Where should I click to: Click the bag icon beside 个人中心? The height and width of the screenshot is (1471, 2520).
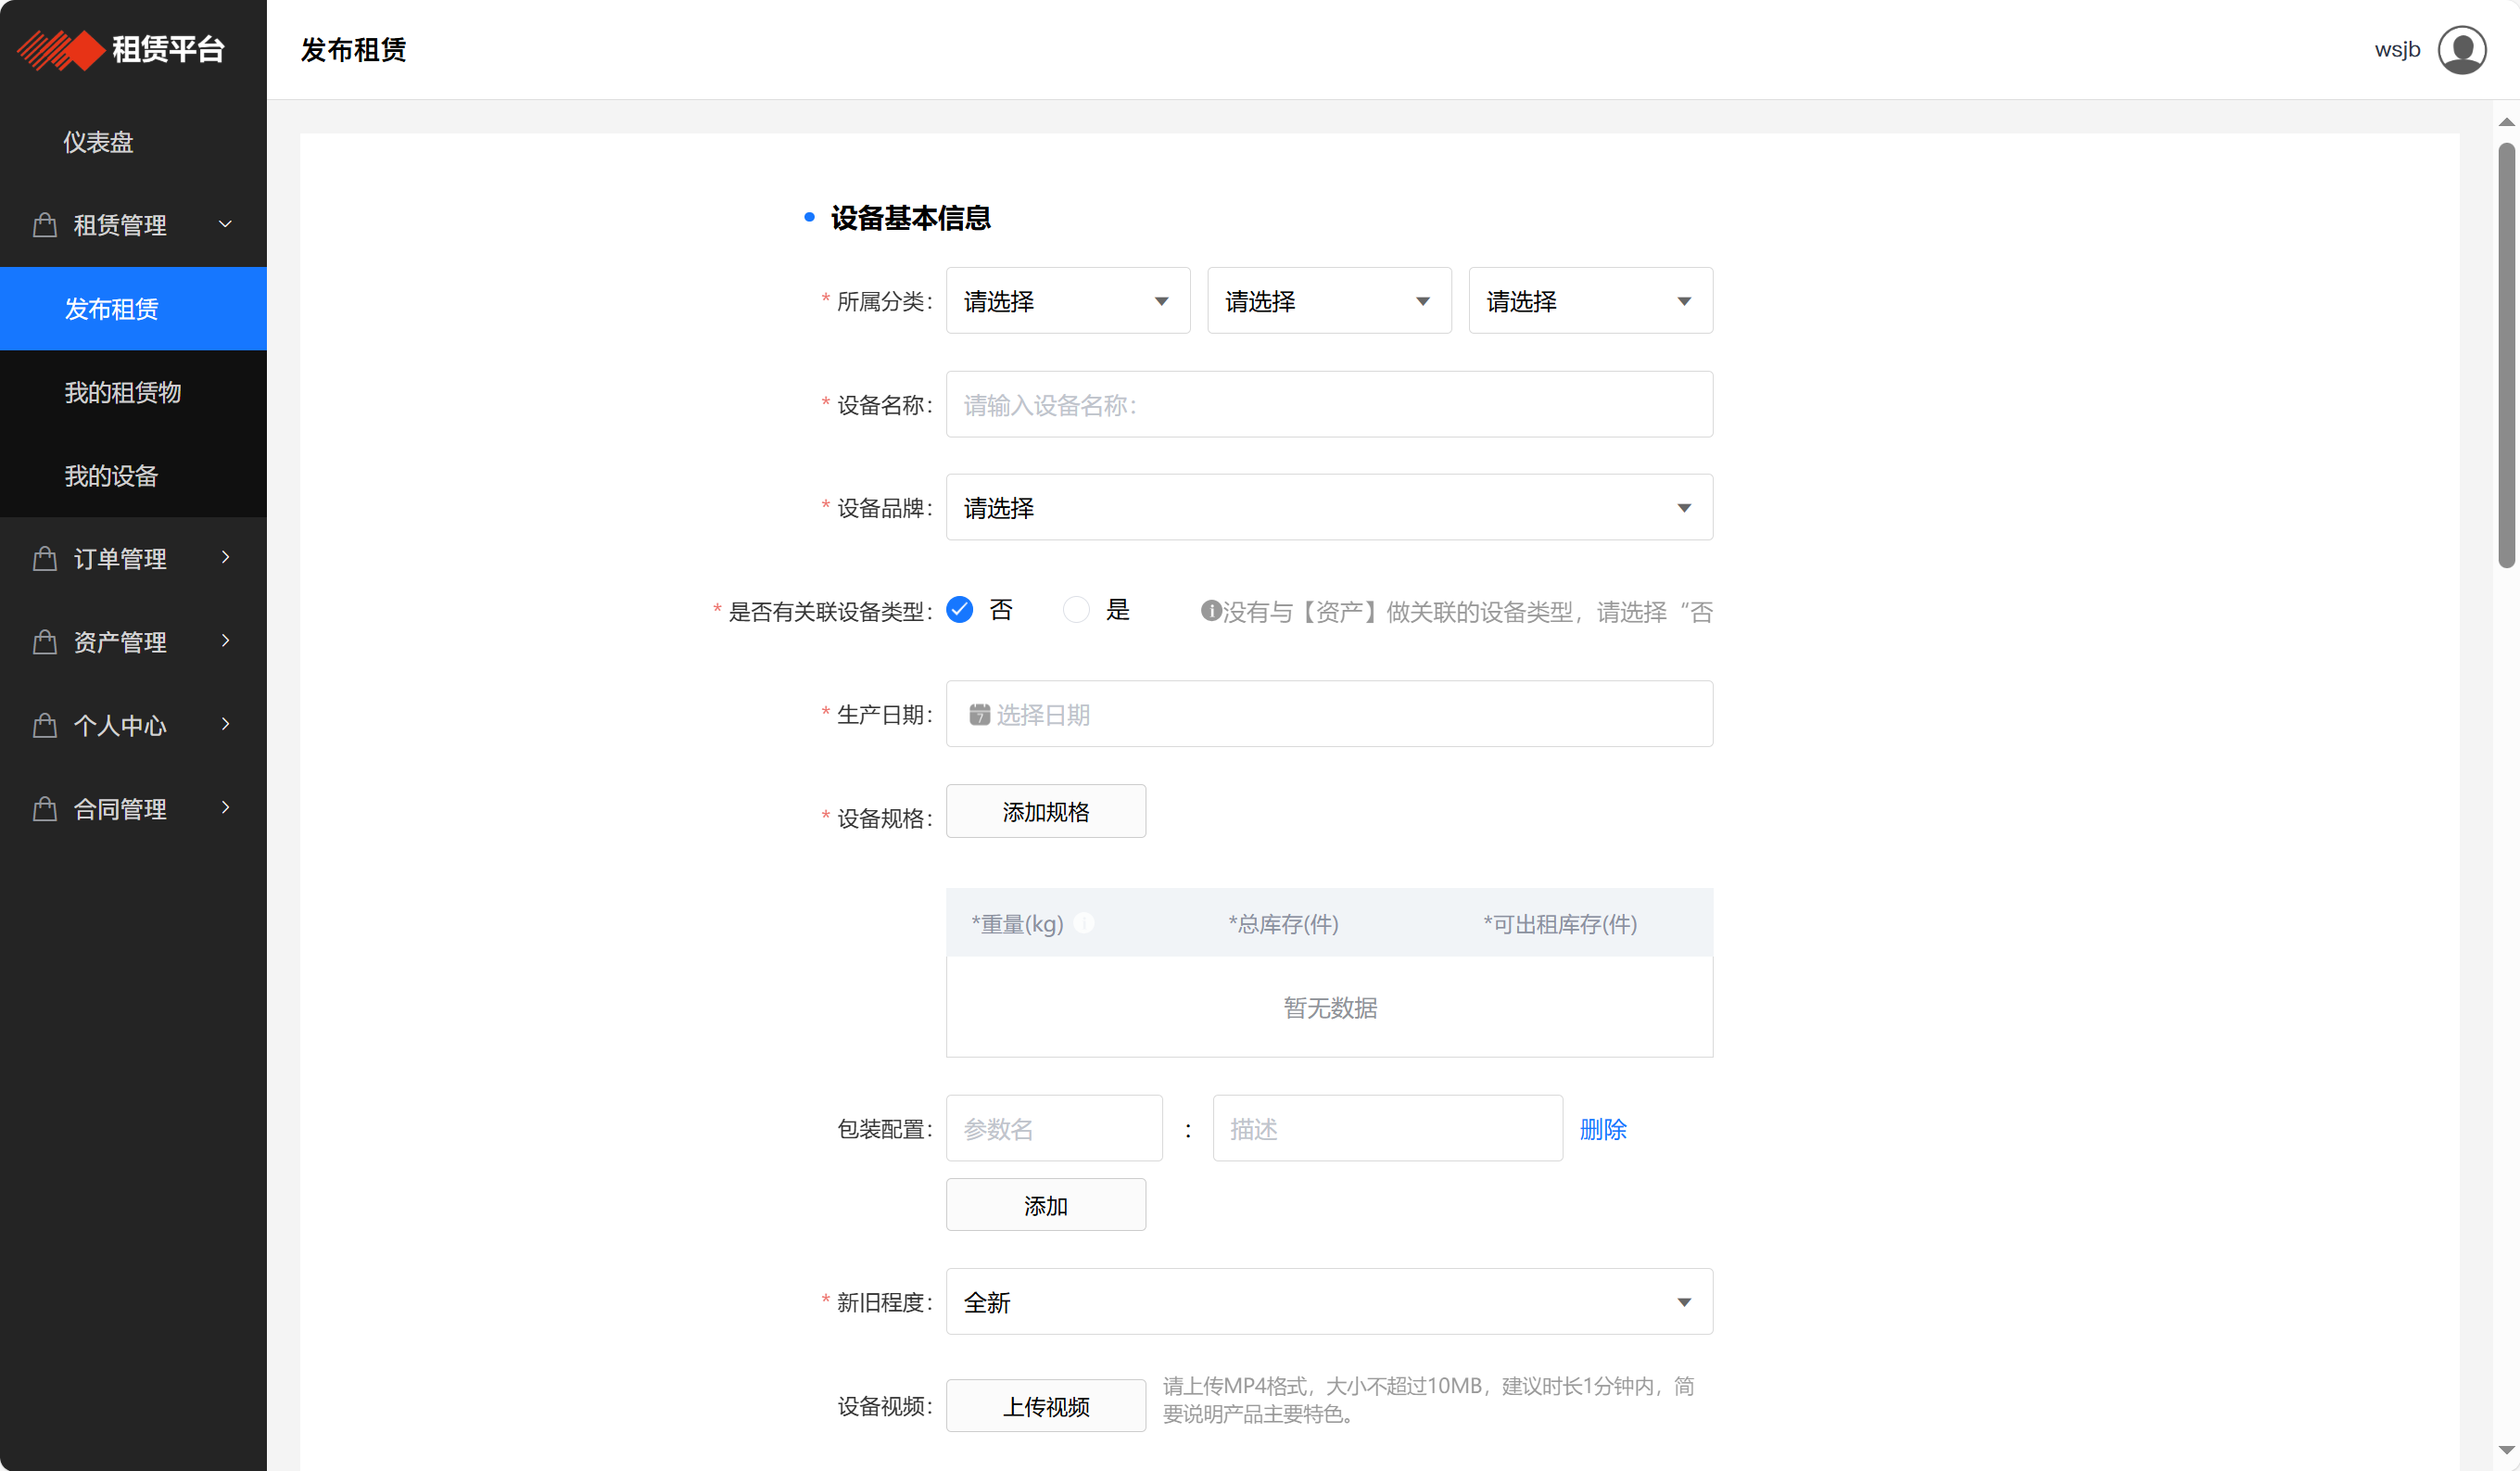(45, 725)
